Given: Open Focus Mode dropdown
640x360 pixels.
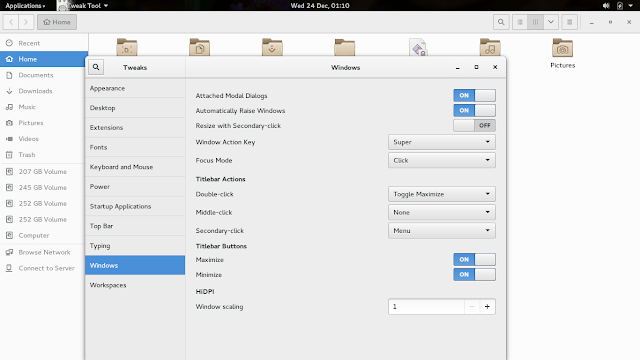Looking at the screenshot, I should (x=442, y=160).
